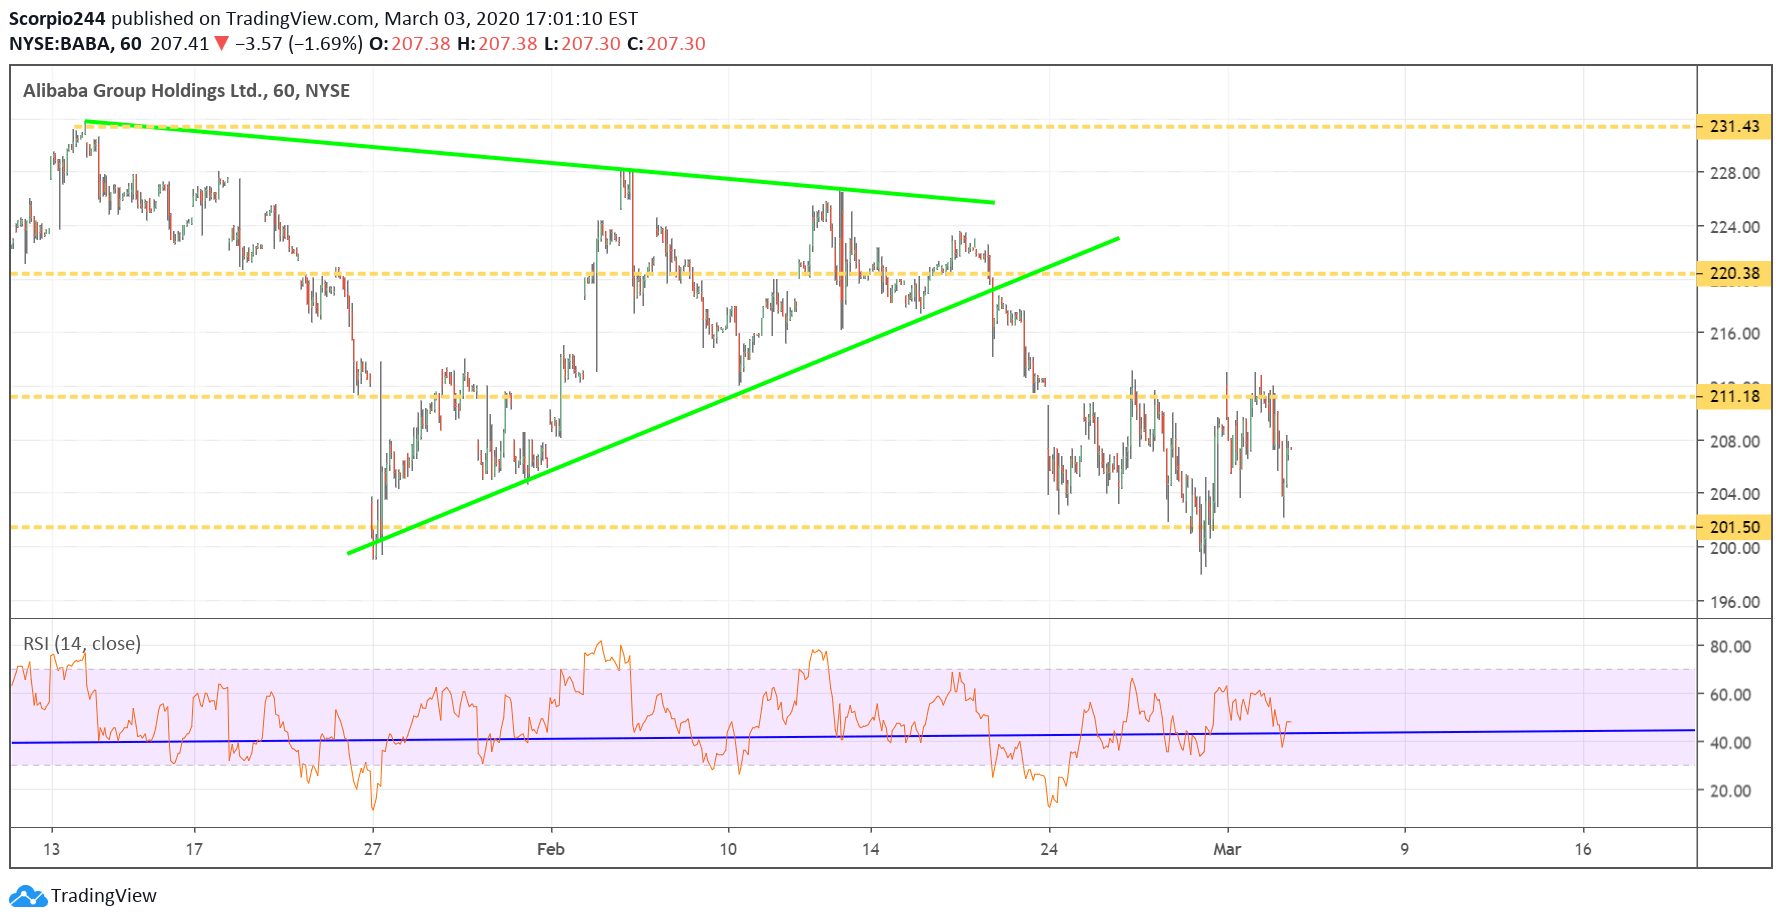Image resolution: width=1782 pixels, height=923 pixels.
Task: Click the RSI 40.00 axis value
Action: coord(1730,743)
